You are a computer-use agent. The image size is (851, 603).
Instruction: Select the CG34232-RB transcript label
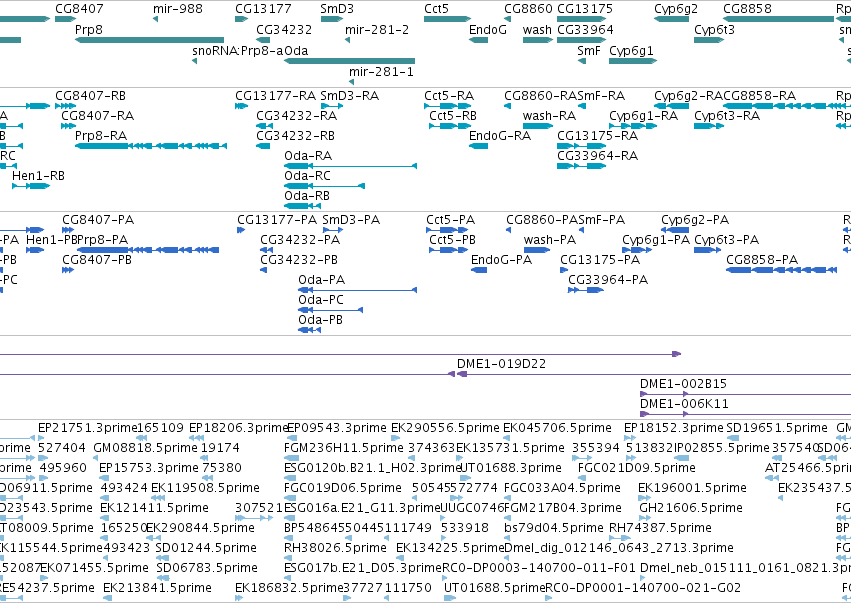pos(295,135)
